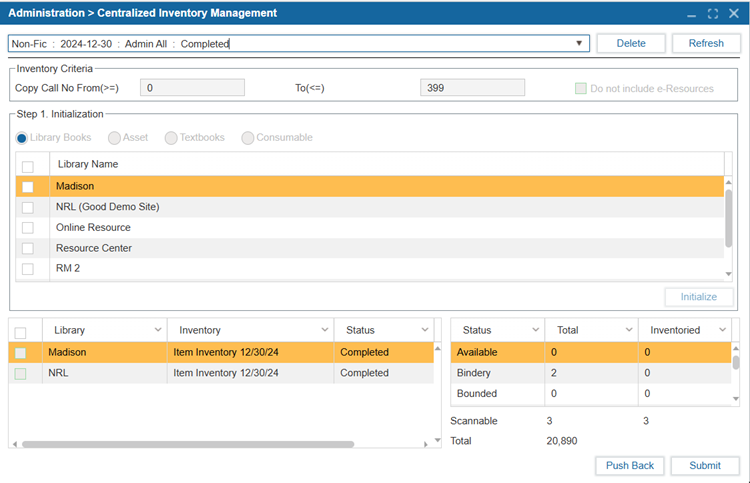
Task: Open the Total column dropdown
Action: pos(629,330)
